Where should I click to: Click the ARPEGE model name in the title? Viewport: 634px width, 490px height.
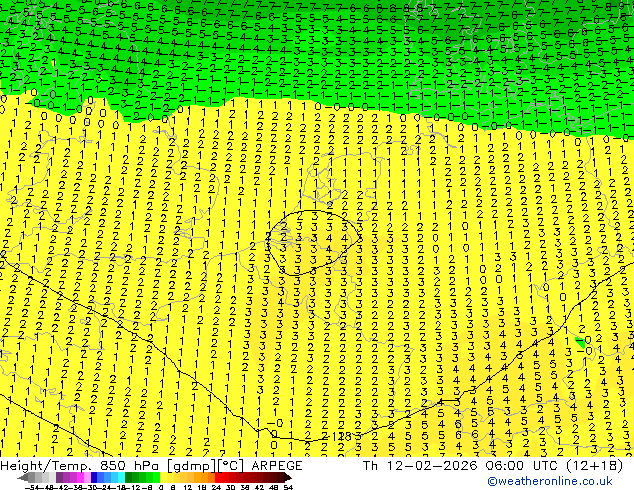277,466
